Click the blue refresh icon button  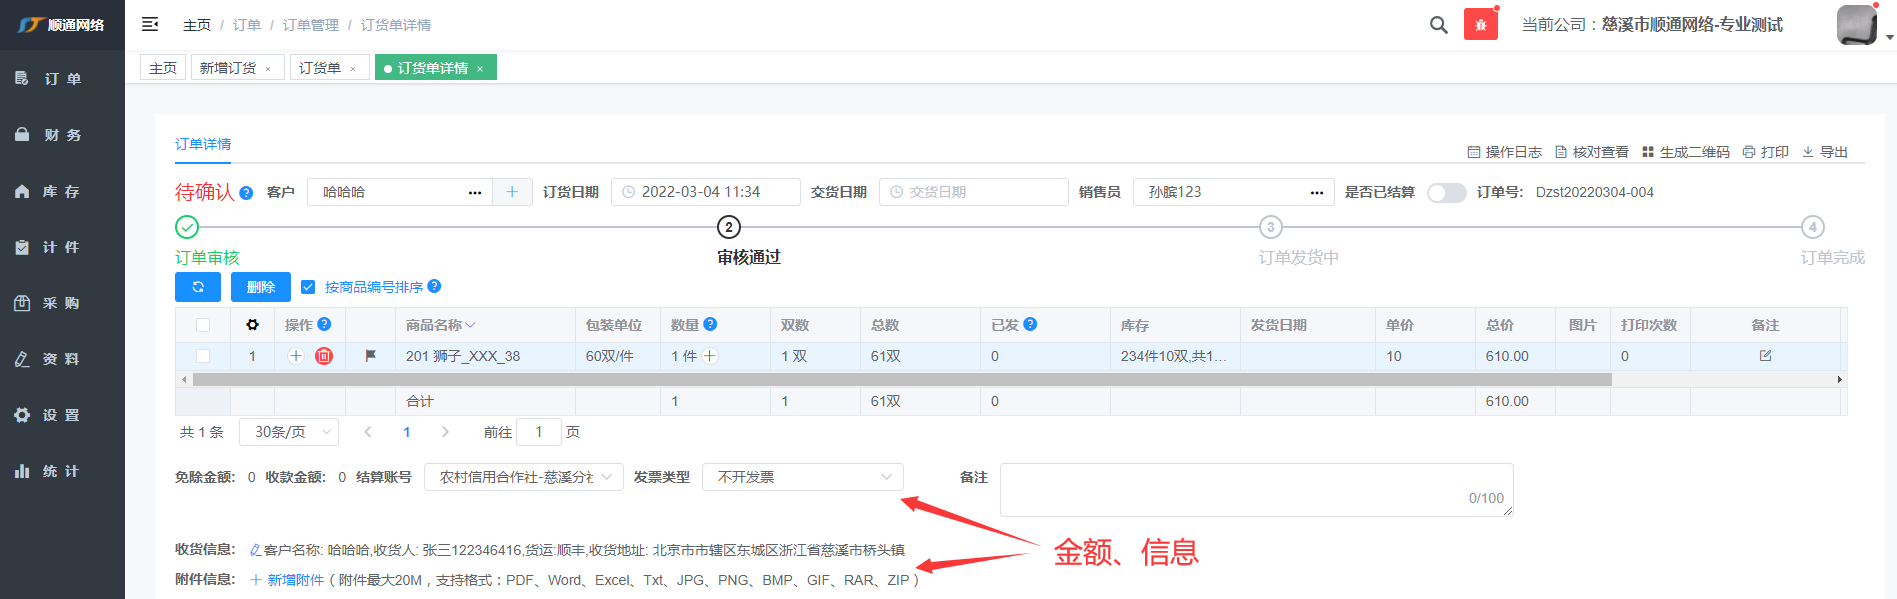[x=198, y=287]
